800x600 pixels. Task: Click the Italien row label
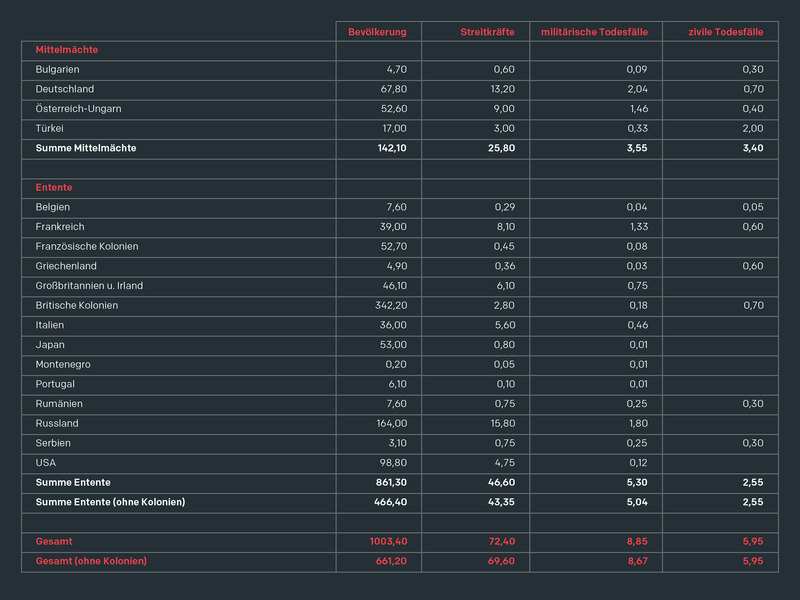[x=49, y=325]
